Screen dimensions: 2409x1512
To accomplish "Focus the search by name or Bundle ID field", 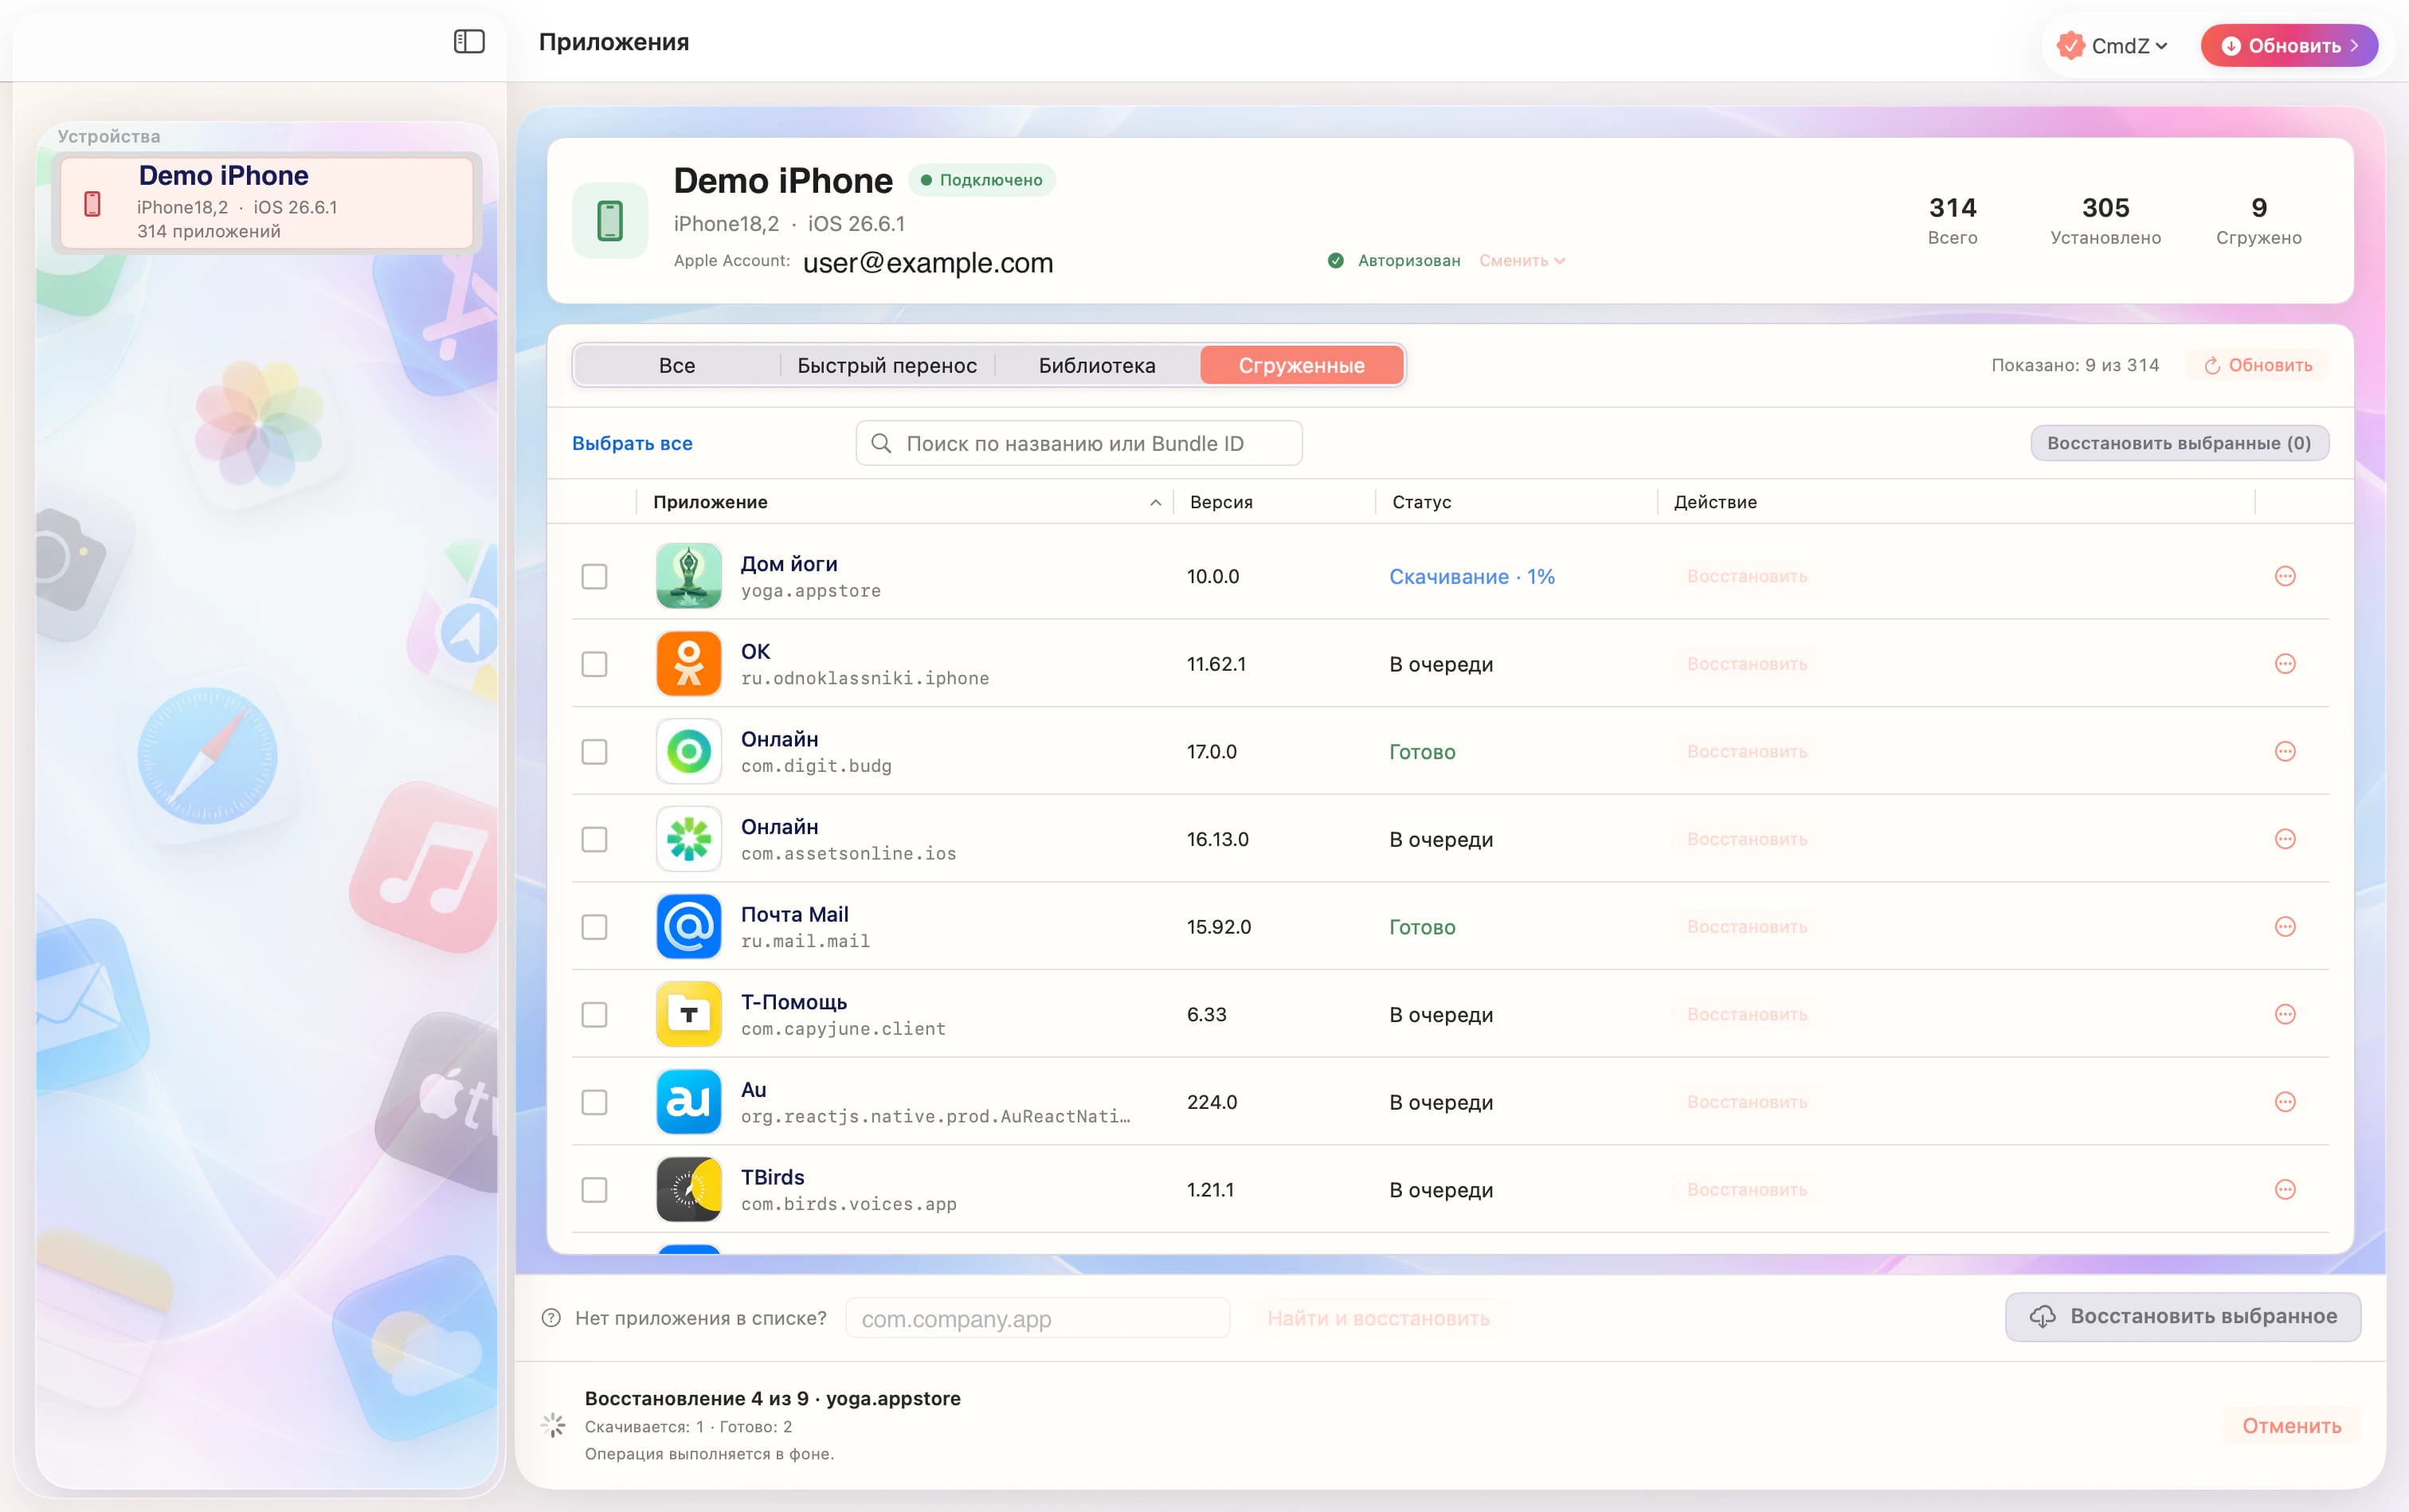I will pyautogui.click(x=1079, y=443).
